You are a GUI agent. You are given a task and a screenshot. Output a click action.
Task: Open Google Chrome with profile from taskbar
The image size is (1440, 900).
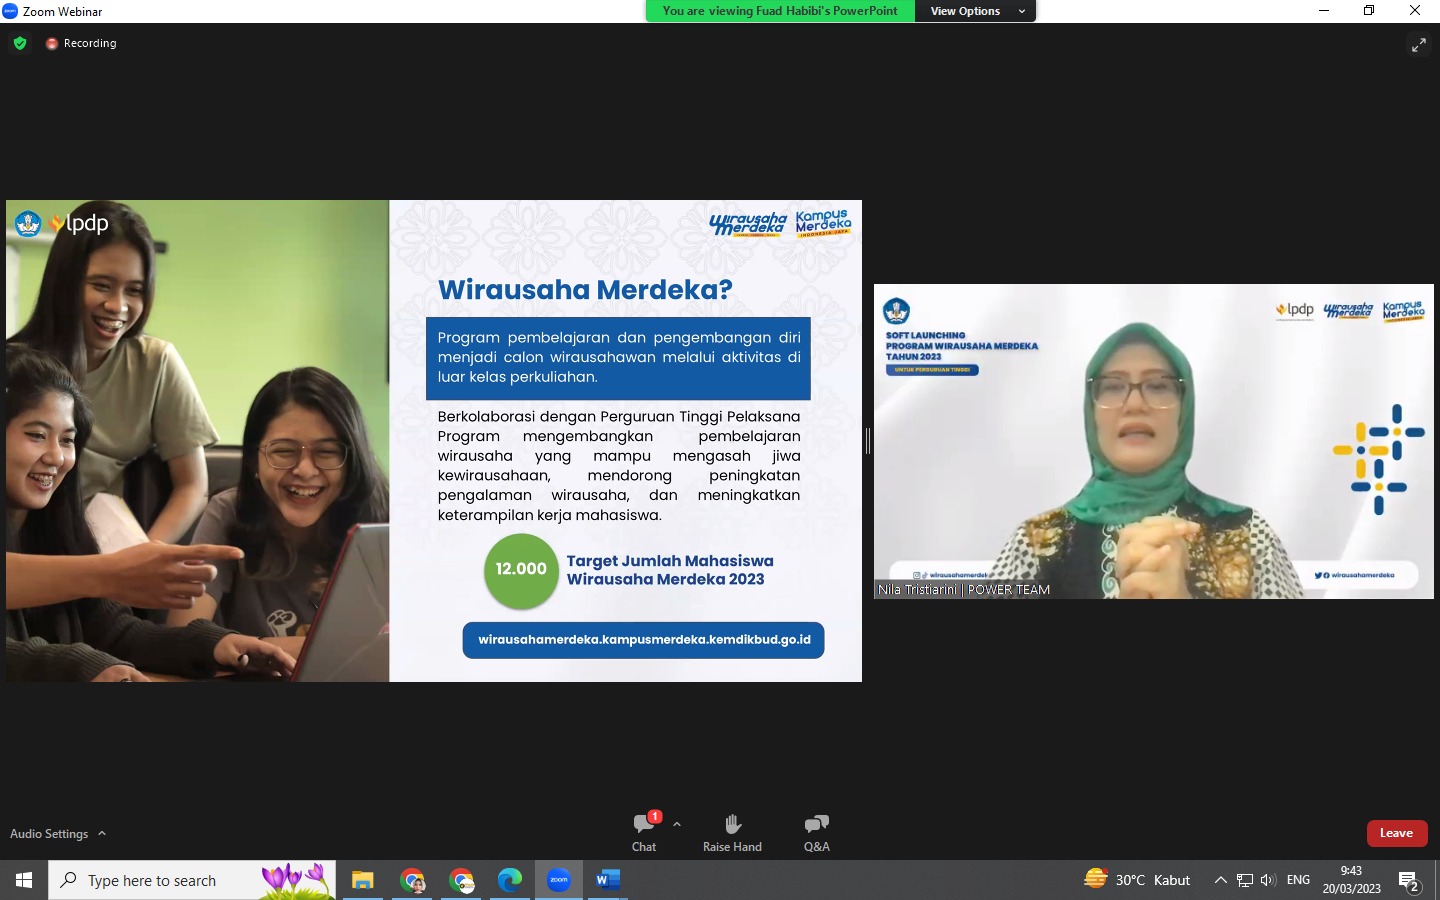[412, 880]
